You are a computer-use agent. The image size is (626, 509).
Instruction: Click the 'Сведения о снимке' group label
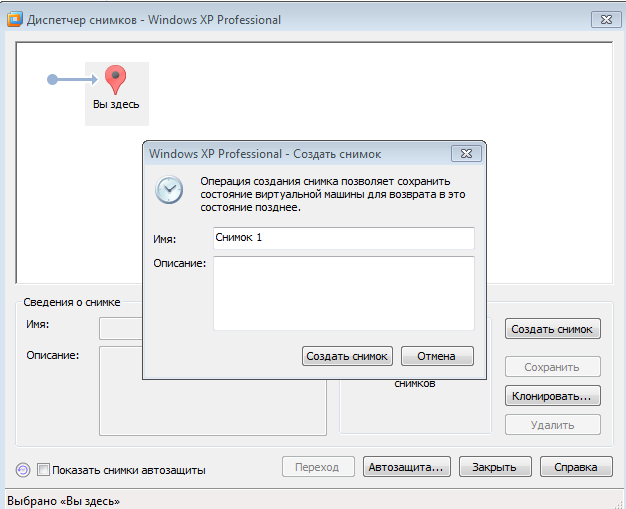72,302
